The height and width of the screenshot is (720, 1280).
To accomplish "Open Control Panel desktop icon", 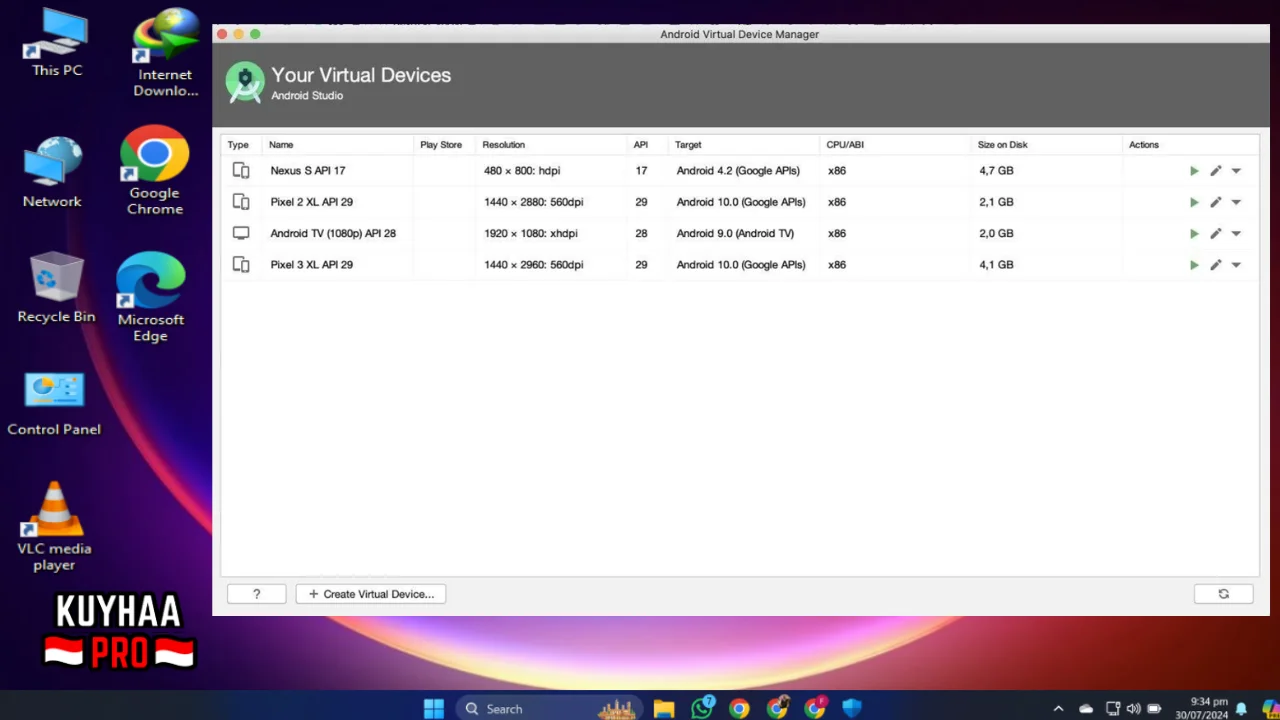I will point(54,405).
